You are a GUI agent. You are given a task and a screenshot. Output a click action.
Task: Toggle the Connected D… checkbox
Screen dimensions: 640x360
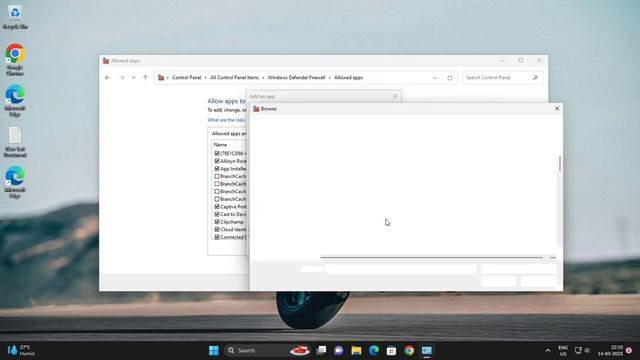coord(217,237)
